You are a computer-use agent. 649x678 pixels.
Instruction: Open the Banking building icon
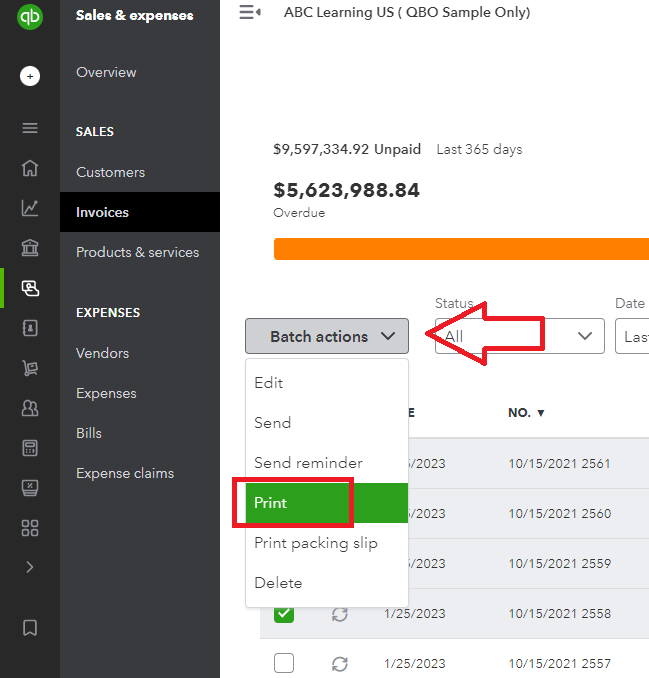point(30,248)
